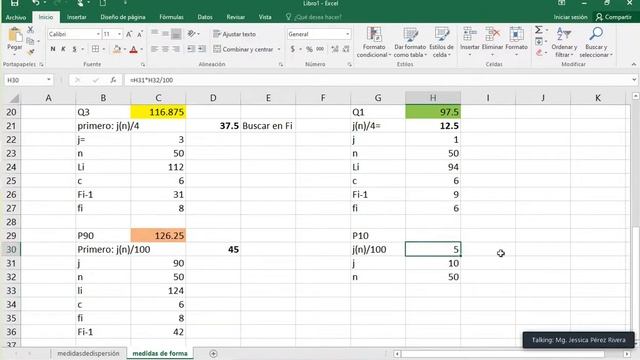Select green cell with 97.5
The height and width of the screenshot is (360, 640).
click(433, 112)
